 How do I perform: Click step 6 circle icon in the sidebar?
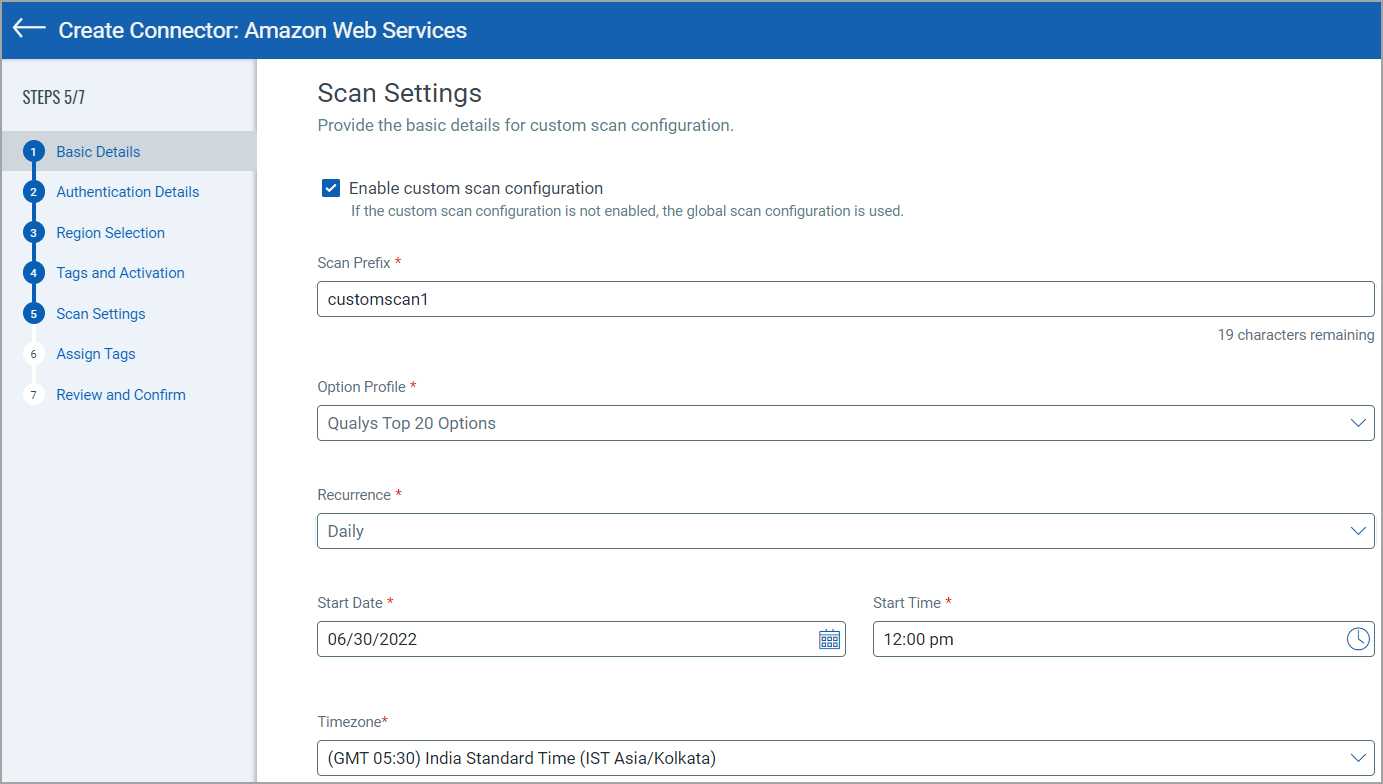pyautogui.click(x=34, y=354)
